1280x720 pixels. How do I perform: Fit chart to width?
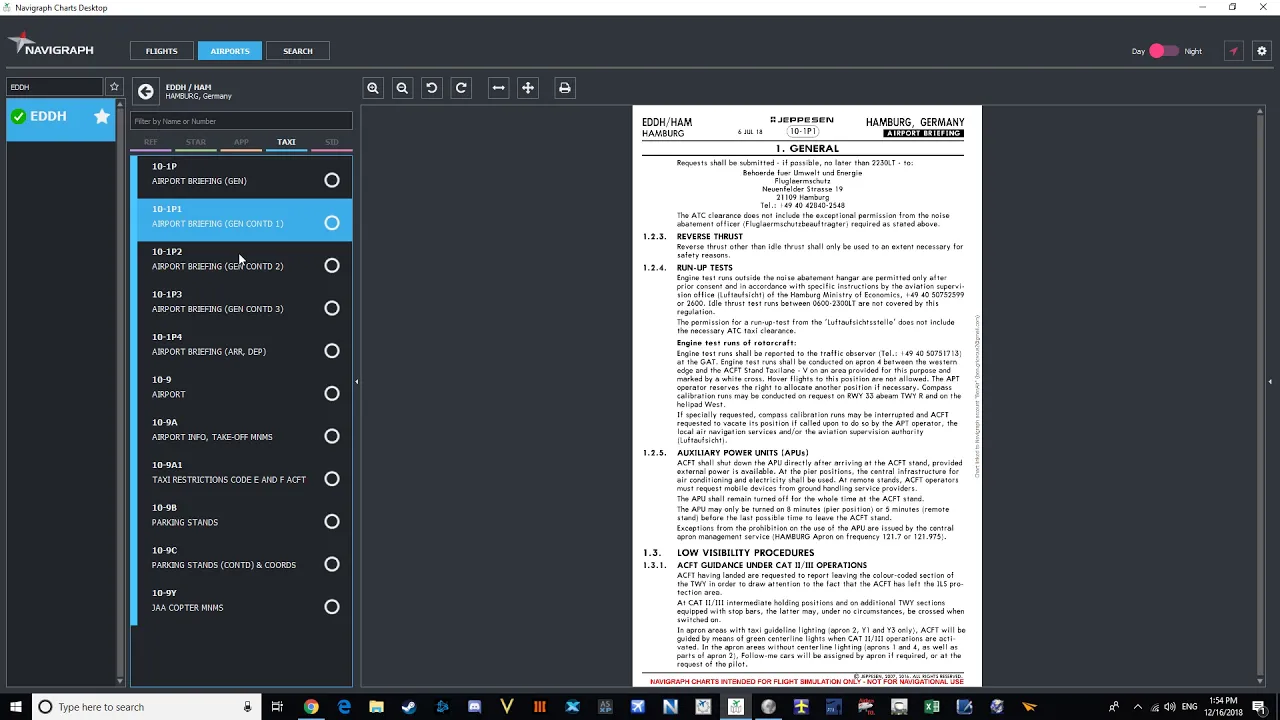click(498, 88)
